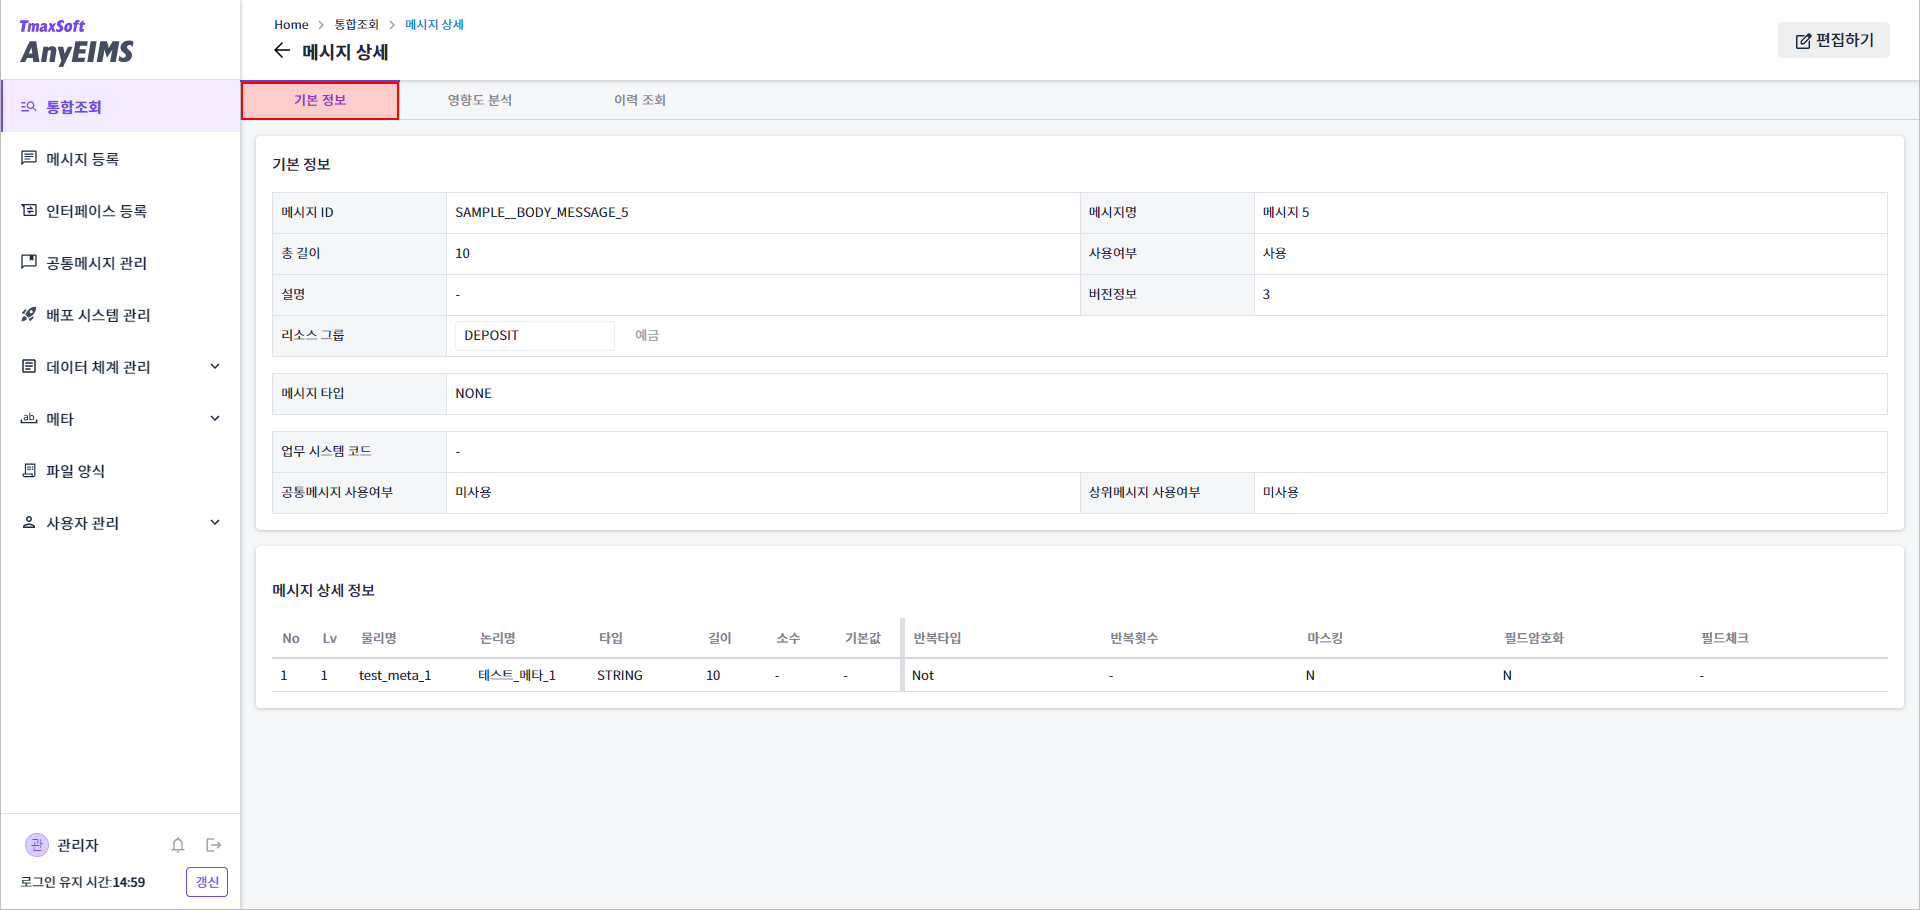Click the NONE message type value
Image resolution: width=1920 pixels, height=910 pixels.
click(x=473, y=393)
